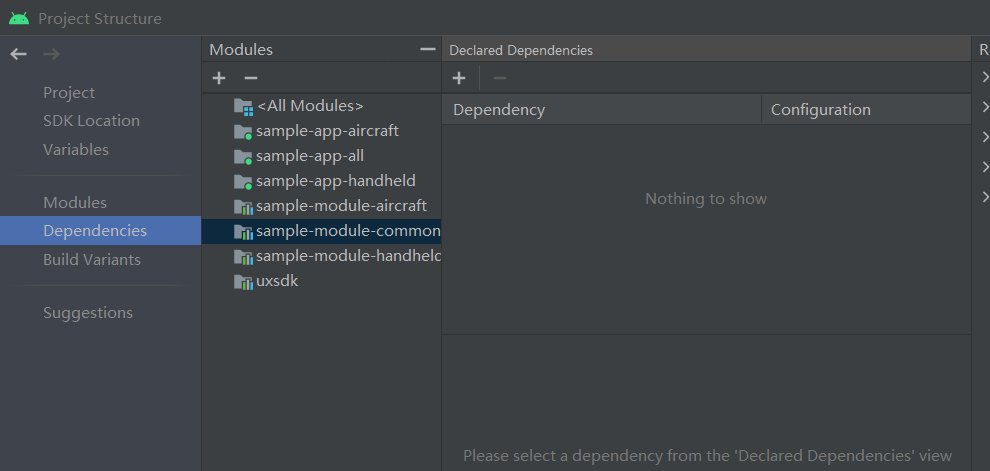Select the sample-app-all module
Viewport: 990px width, 471px height.
point(309,155)
